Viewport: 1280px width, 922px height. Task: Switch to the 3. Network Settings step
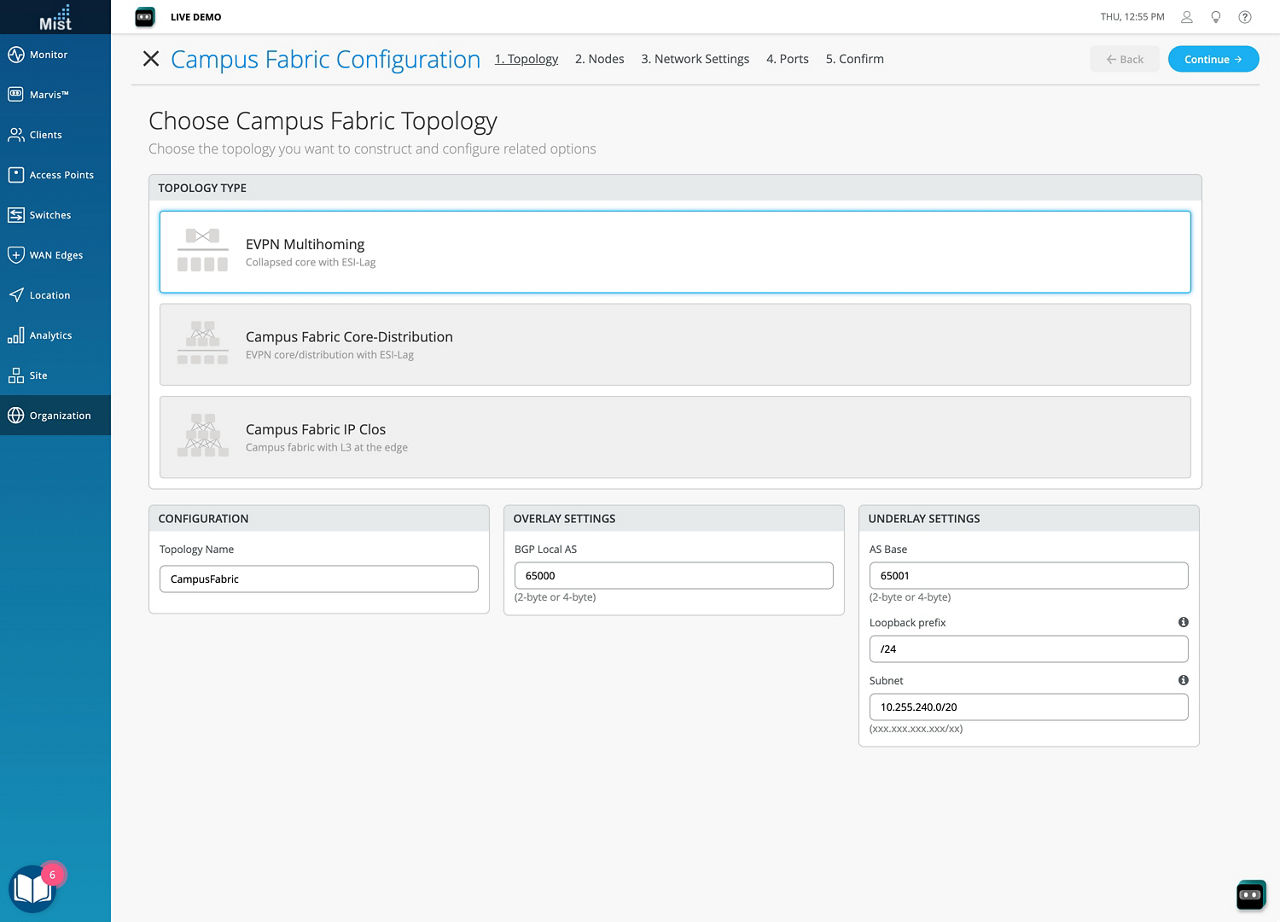695,59
